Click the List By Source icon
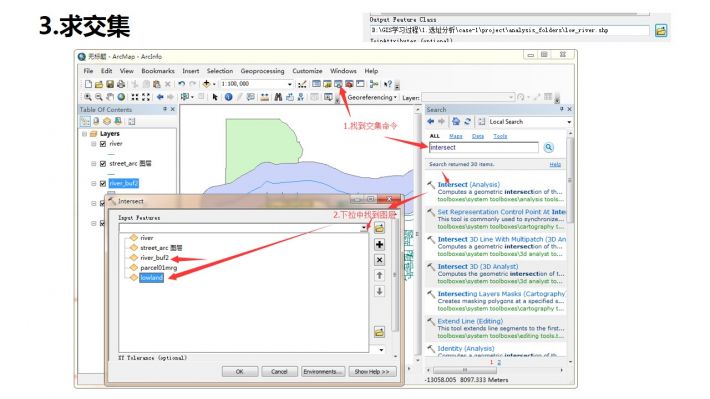The image size is (710, 399). point(96,121)
